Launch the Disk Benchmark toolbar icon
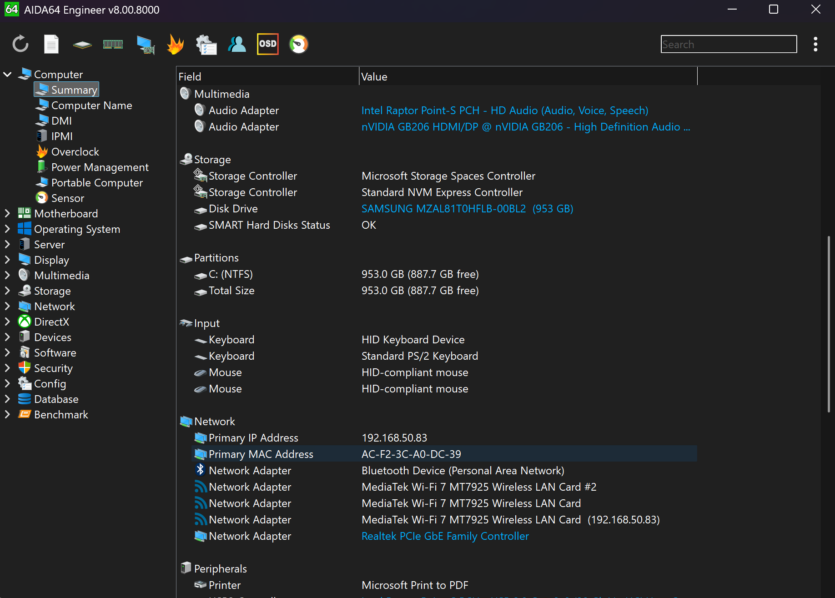Screen dimensions: 835x598 [x=82, y=45]
